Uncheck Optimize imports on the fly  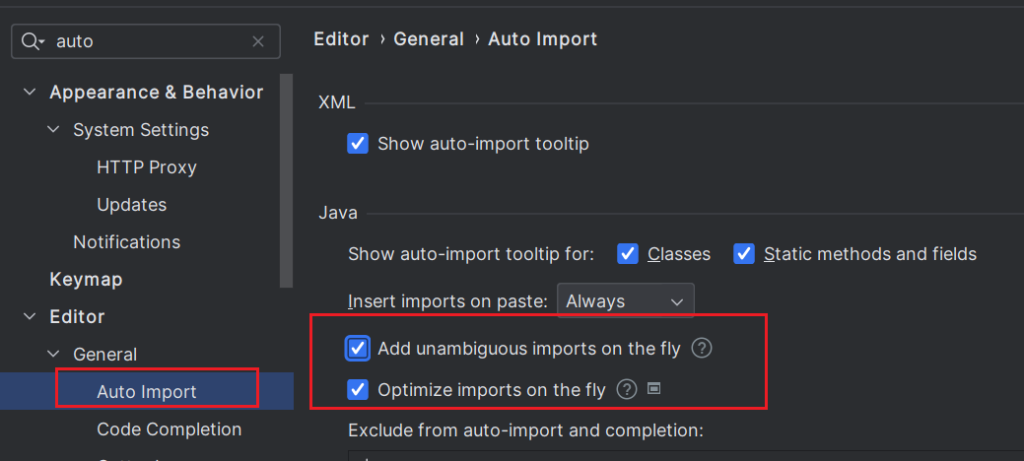pyautogui.click(x=358, y=390)
